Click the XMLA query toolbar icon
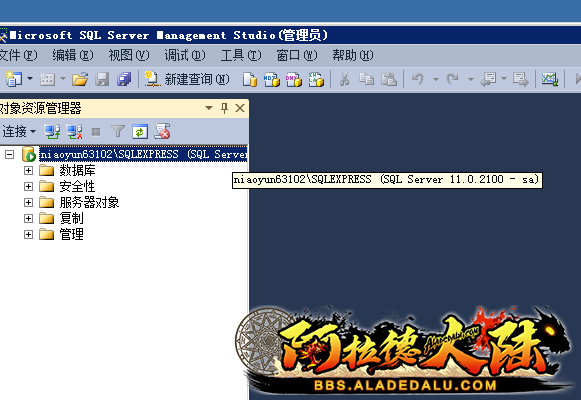Viewport: 581px width, 400px height. point(316,79)
